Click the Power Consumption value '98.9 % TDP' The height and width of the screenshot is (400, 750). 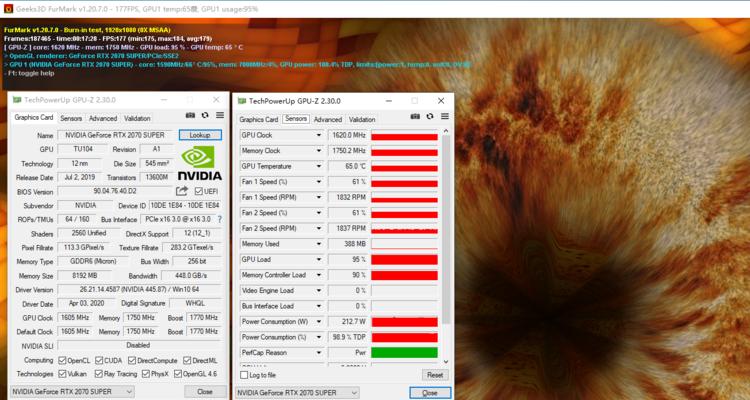(348, 337)
